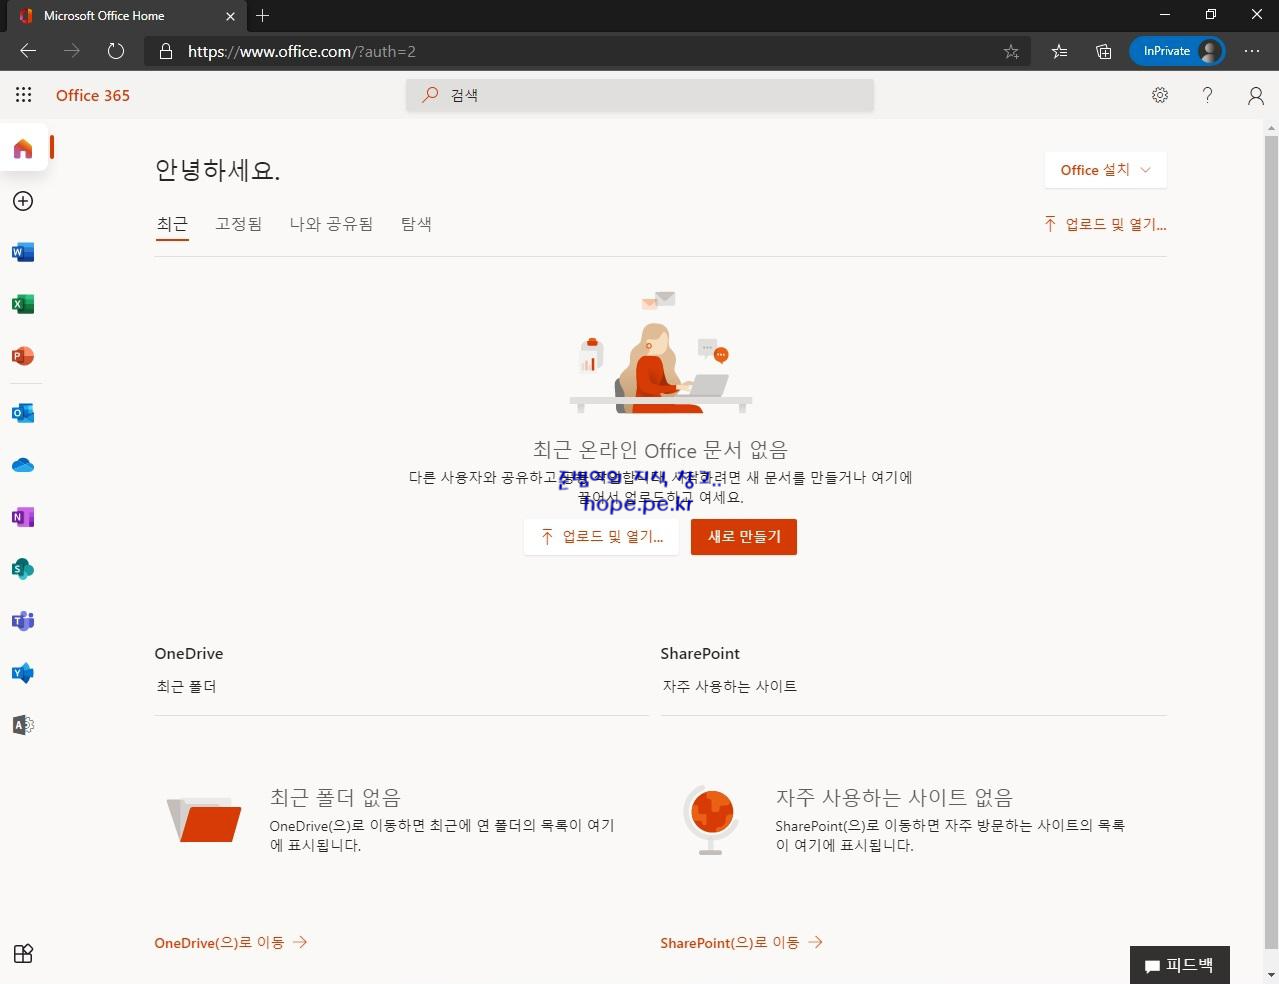The width and height of the screenshot is (1279, 984).
Task: Open All apps icon at sidebar bottom
Action: pyautogui.click(x=23, y=953)
